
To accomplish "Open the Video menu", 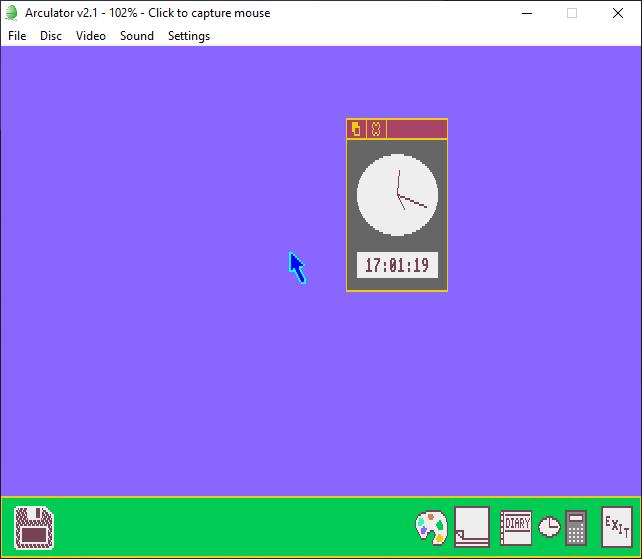I will (91, 36).
